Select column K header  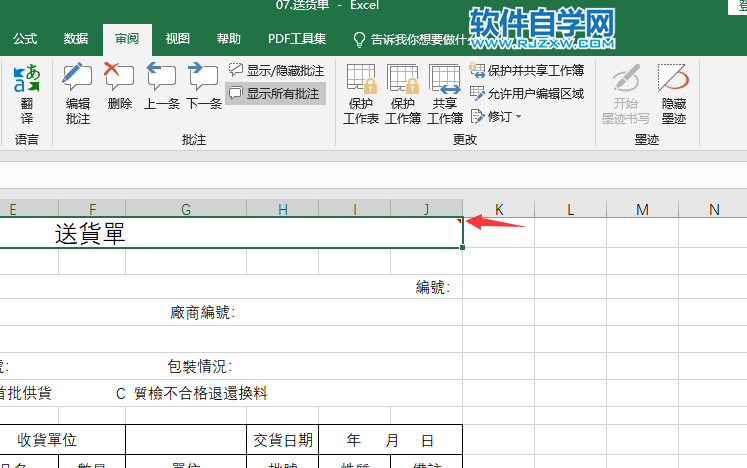(499, 209)
